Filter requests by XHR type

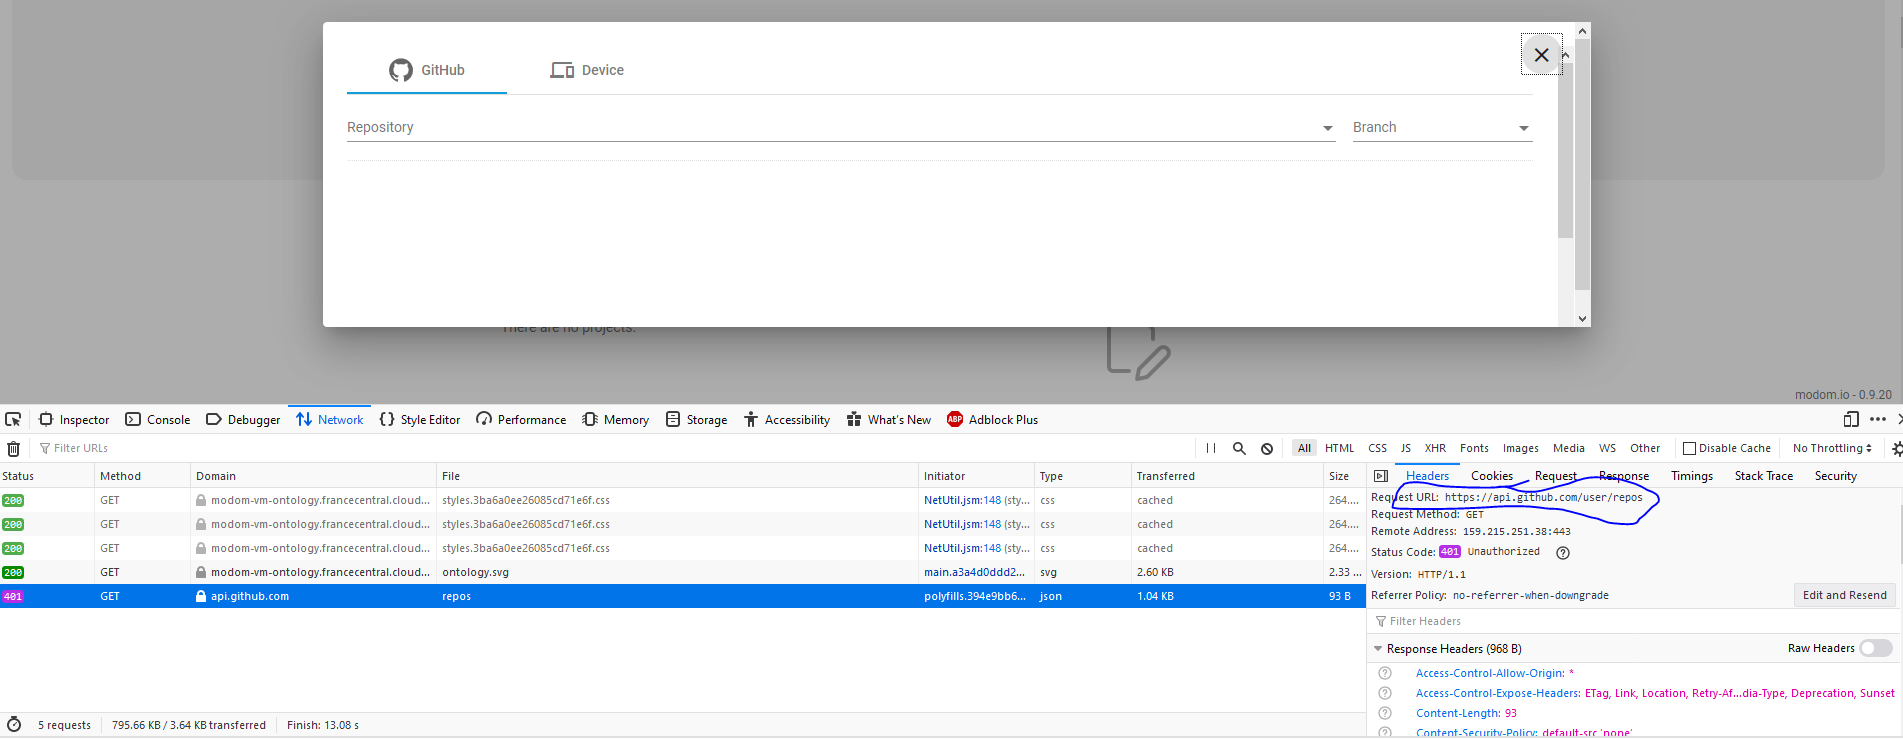(1435, 448)
